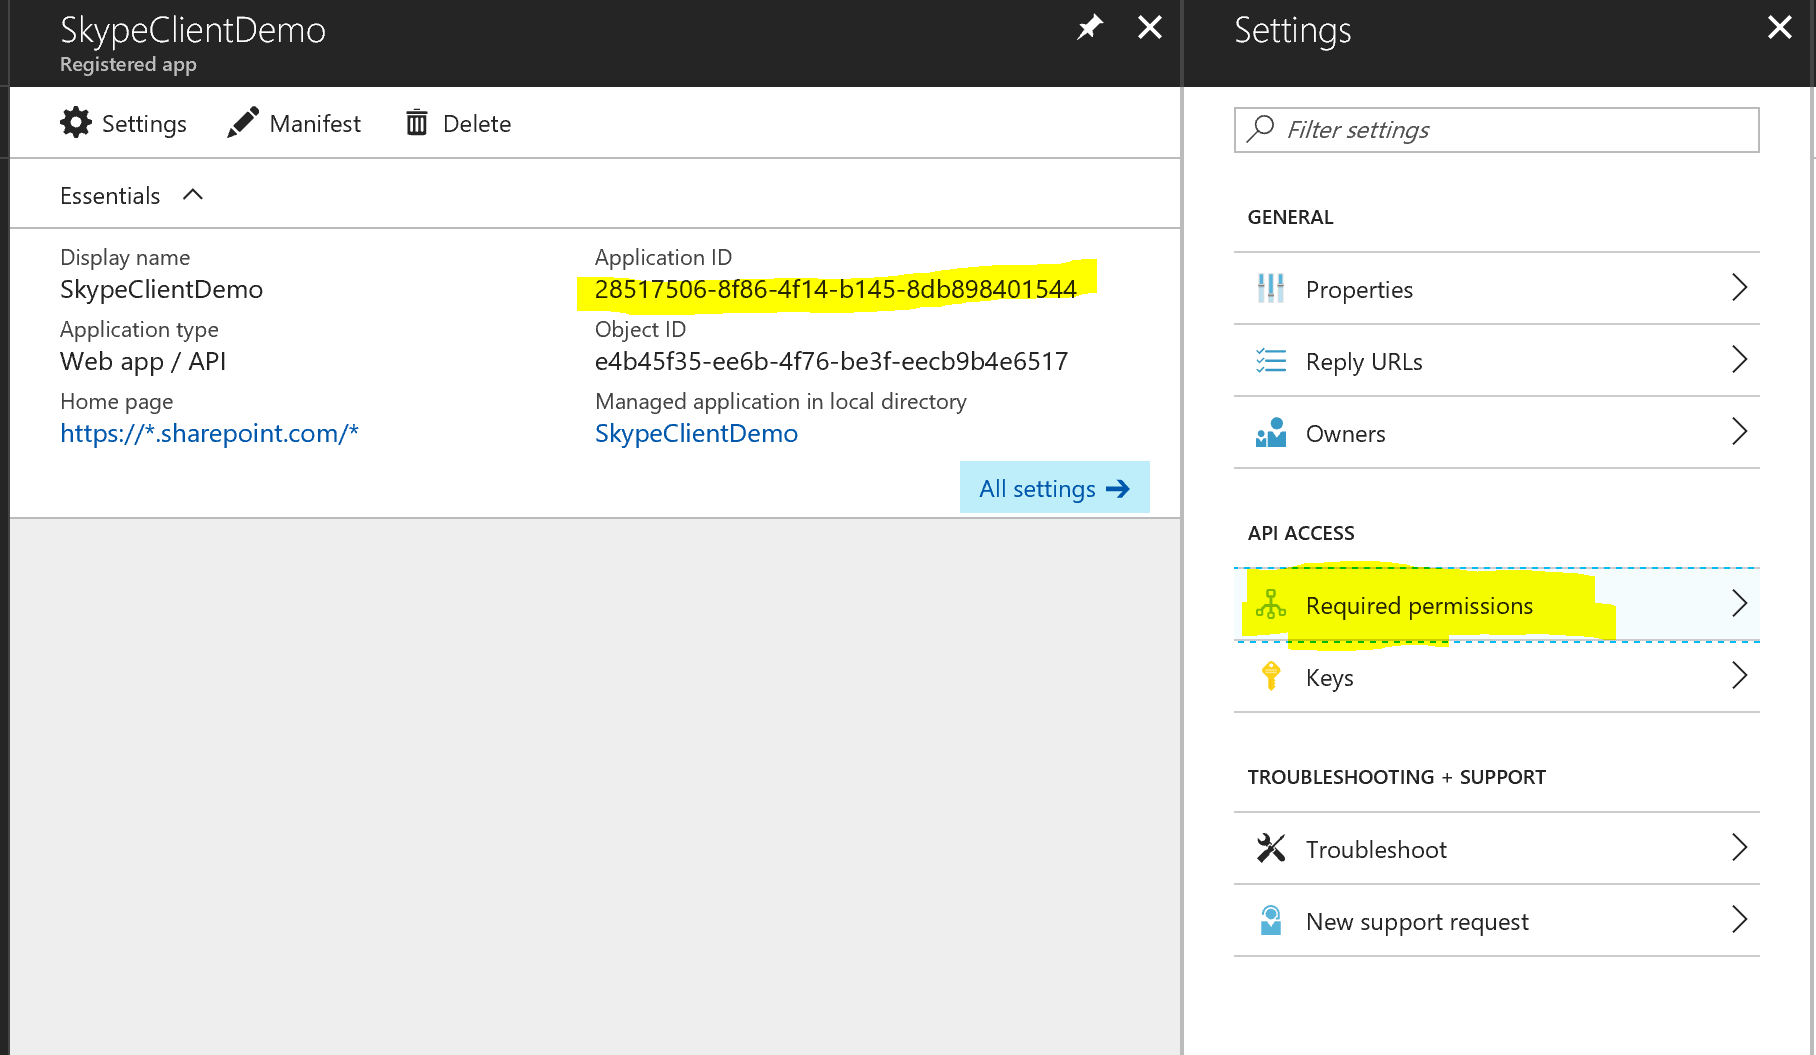Click the GENERAL section heading
The image size is (1816, 1055).
(1290, 217)
